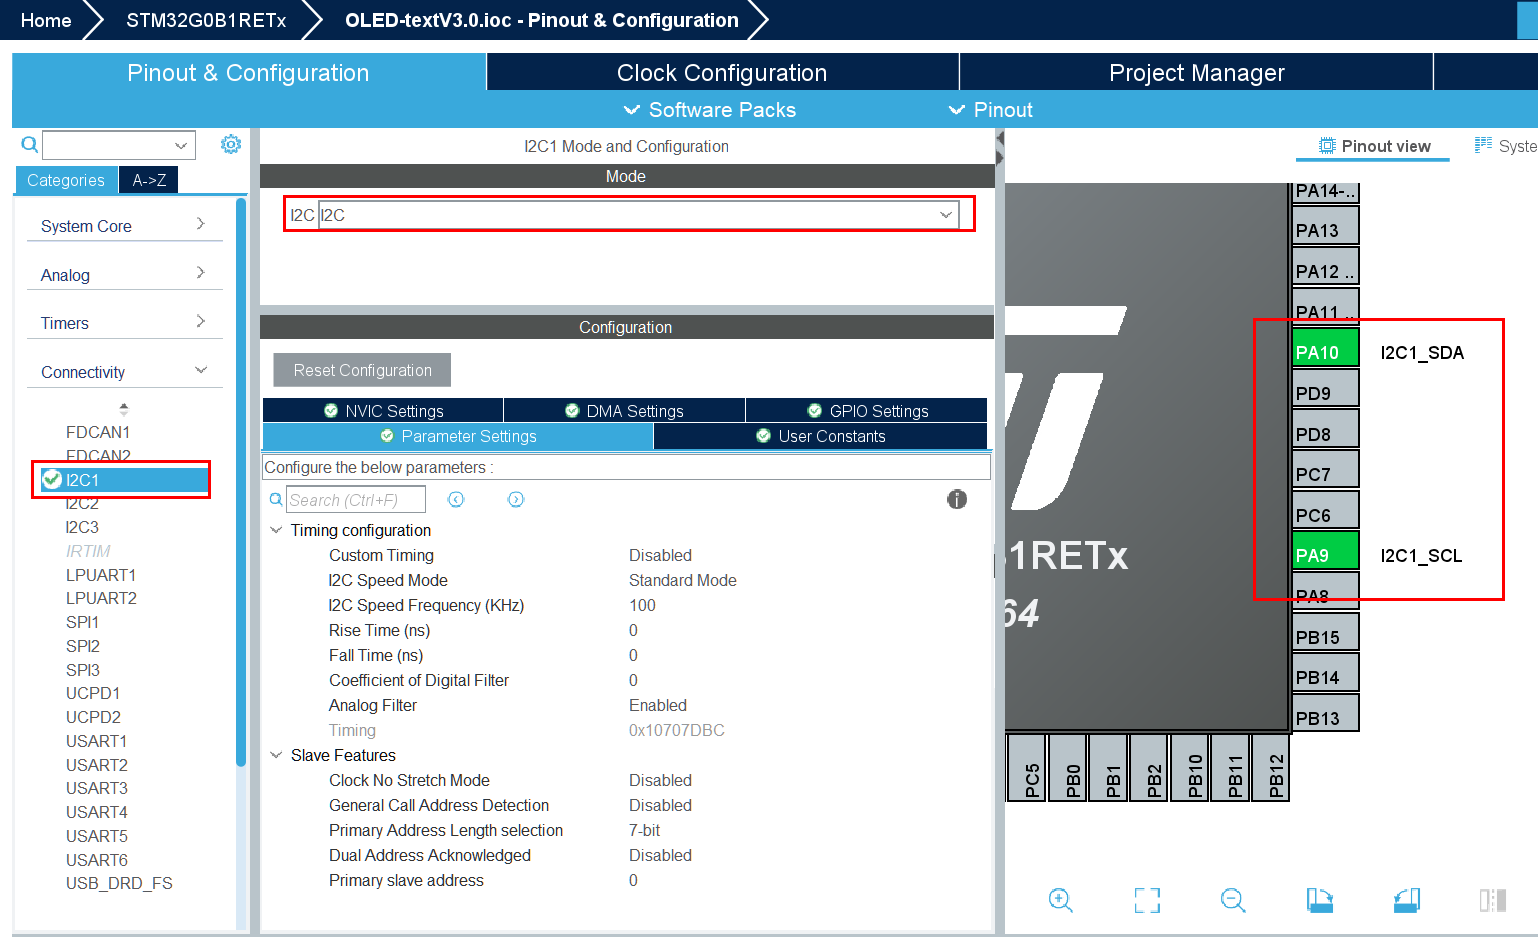
Task: Click the Custom Timing Disabled value
Action: [x=660, y=555]
